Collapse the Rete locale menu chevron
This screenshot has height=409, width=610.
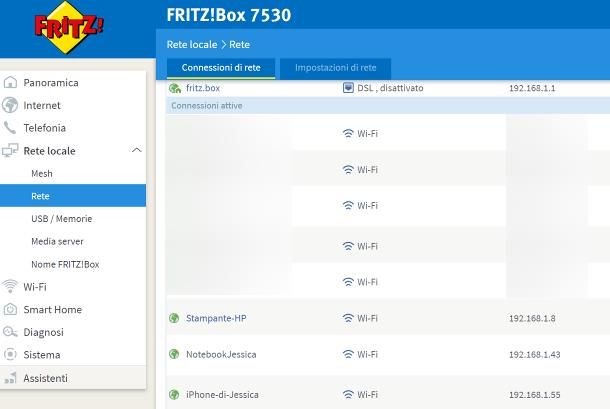[137, 150]
